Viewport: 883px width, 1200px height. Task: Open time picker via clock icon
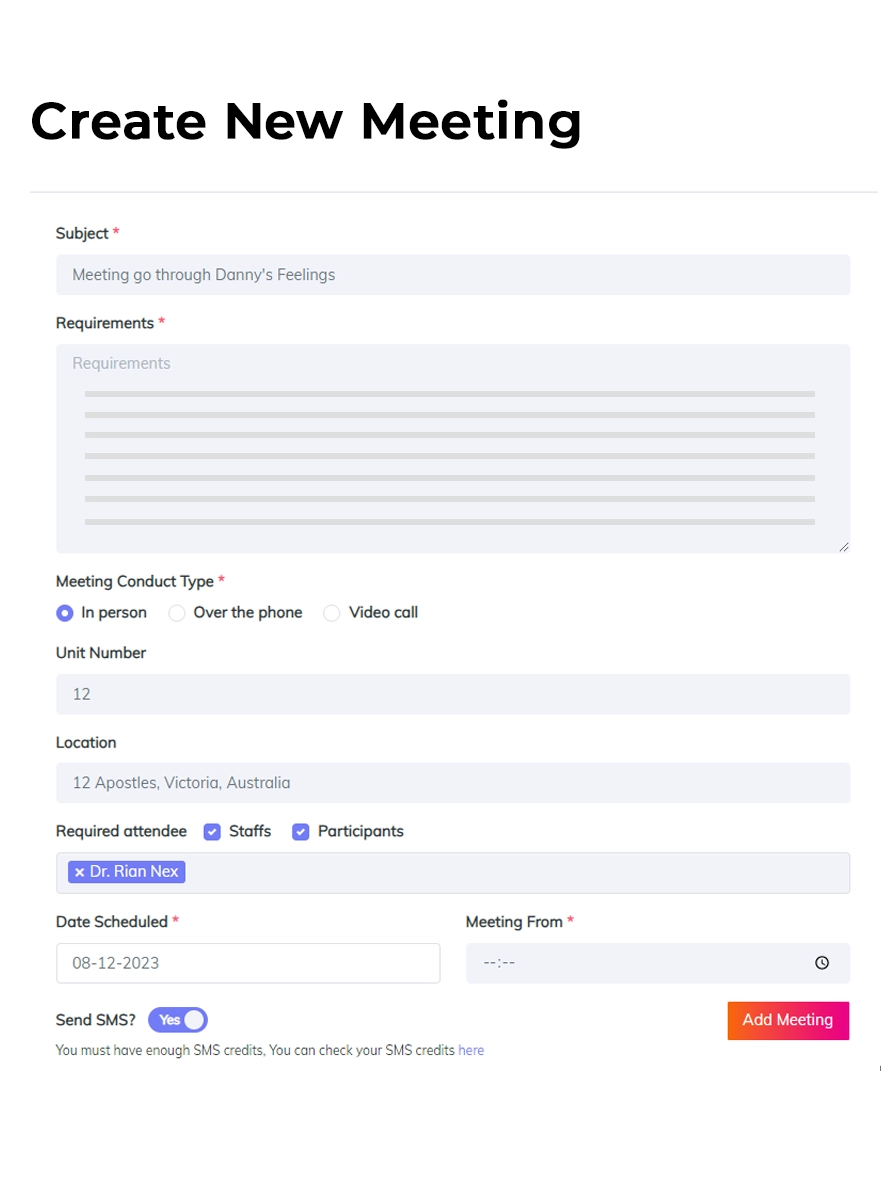(822, 963)
